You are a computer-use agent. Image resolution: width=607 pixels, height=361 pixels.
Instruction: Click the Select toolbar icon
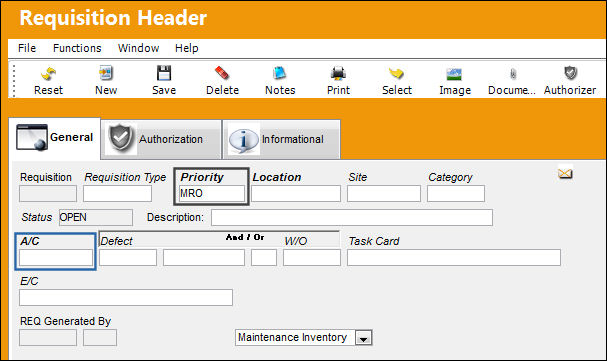point(396,74)
